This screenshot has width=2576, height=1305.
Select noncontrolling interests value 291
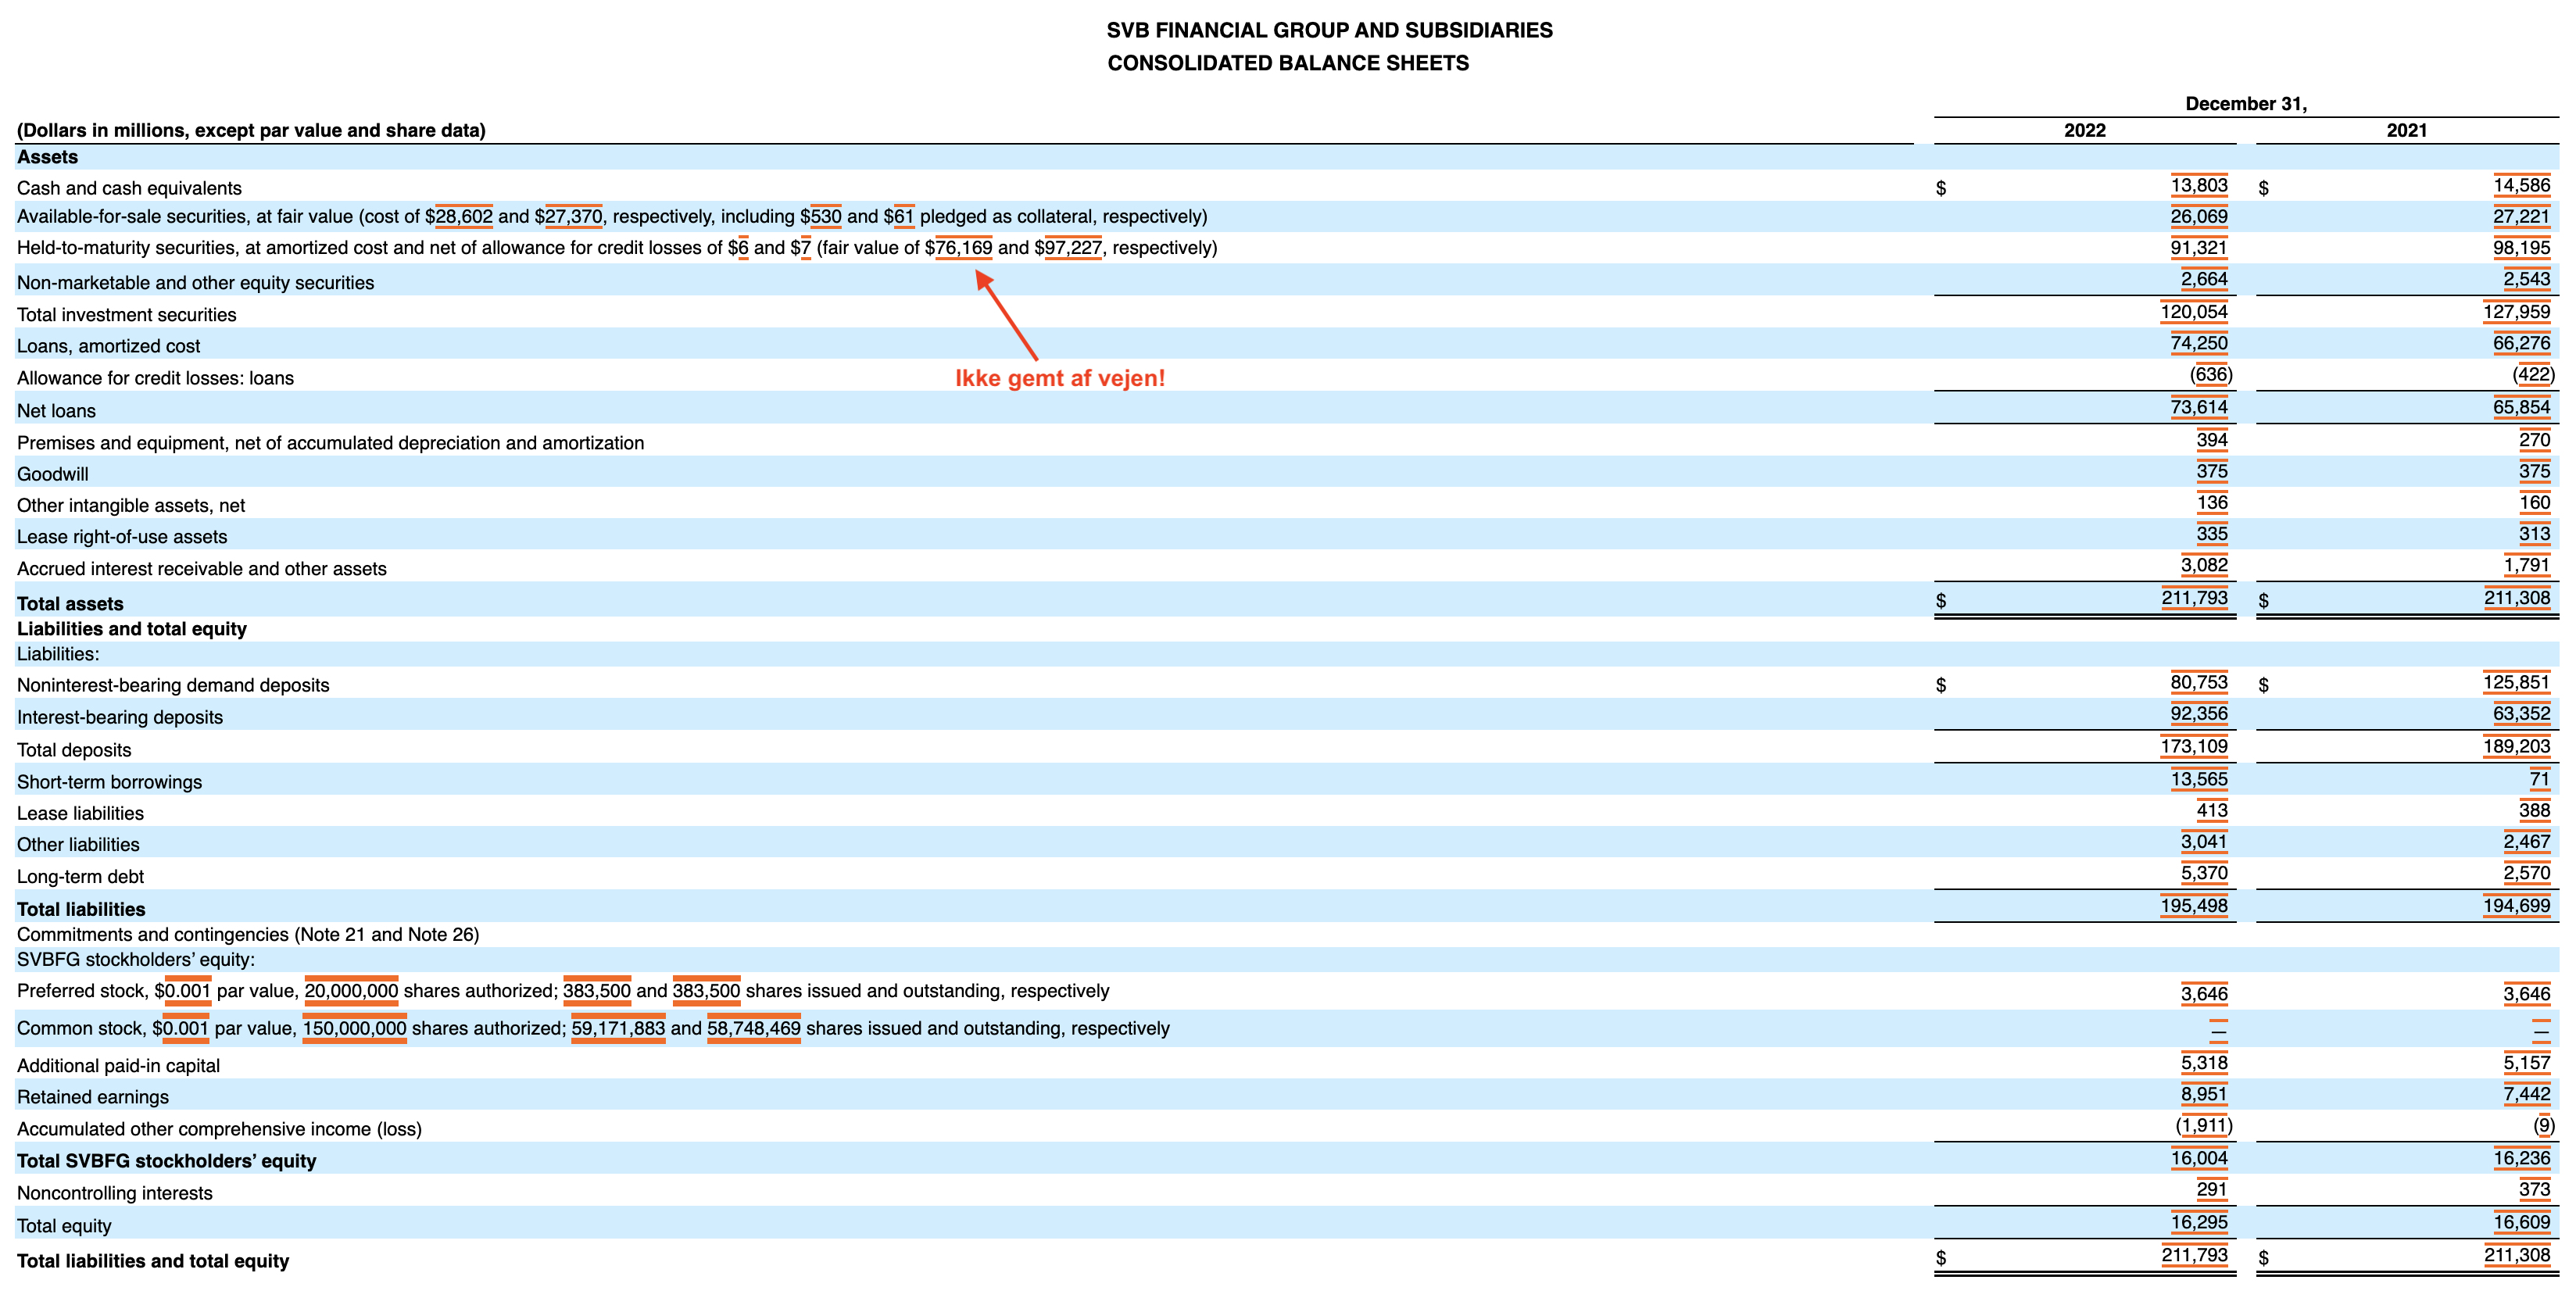click(2212, 1190)
